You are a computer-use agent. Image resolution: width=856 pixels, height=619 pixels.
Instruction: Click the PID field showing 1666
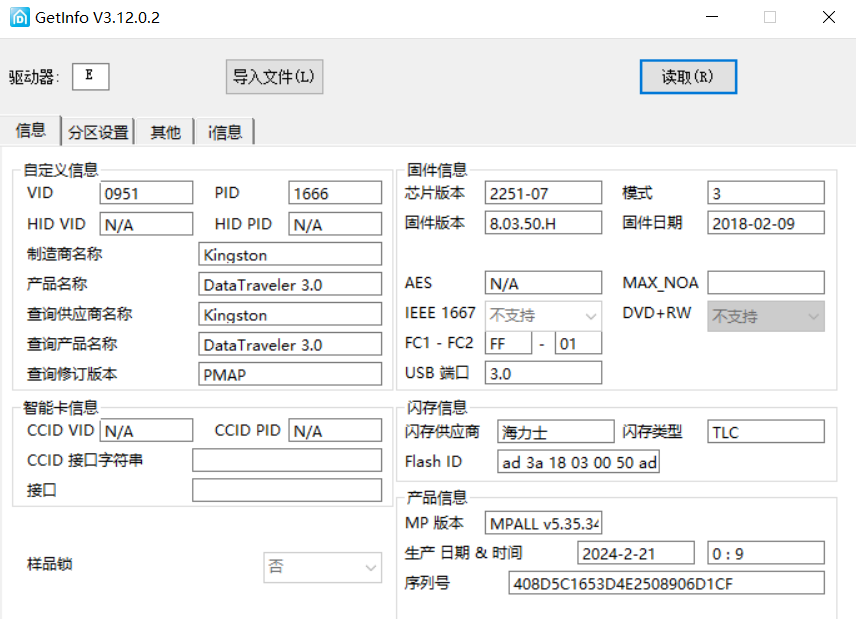pos(335,193)
